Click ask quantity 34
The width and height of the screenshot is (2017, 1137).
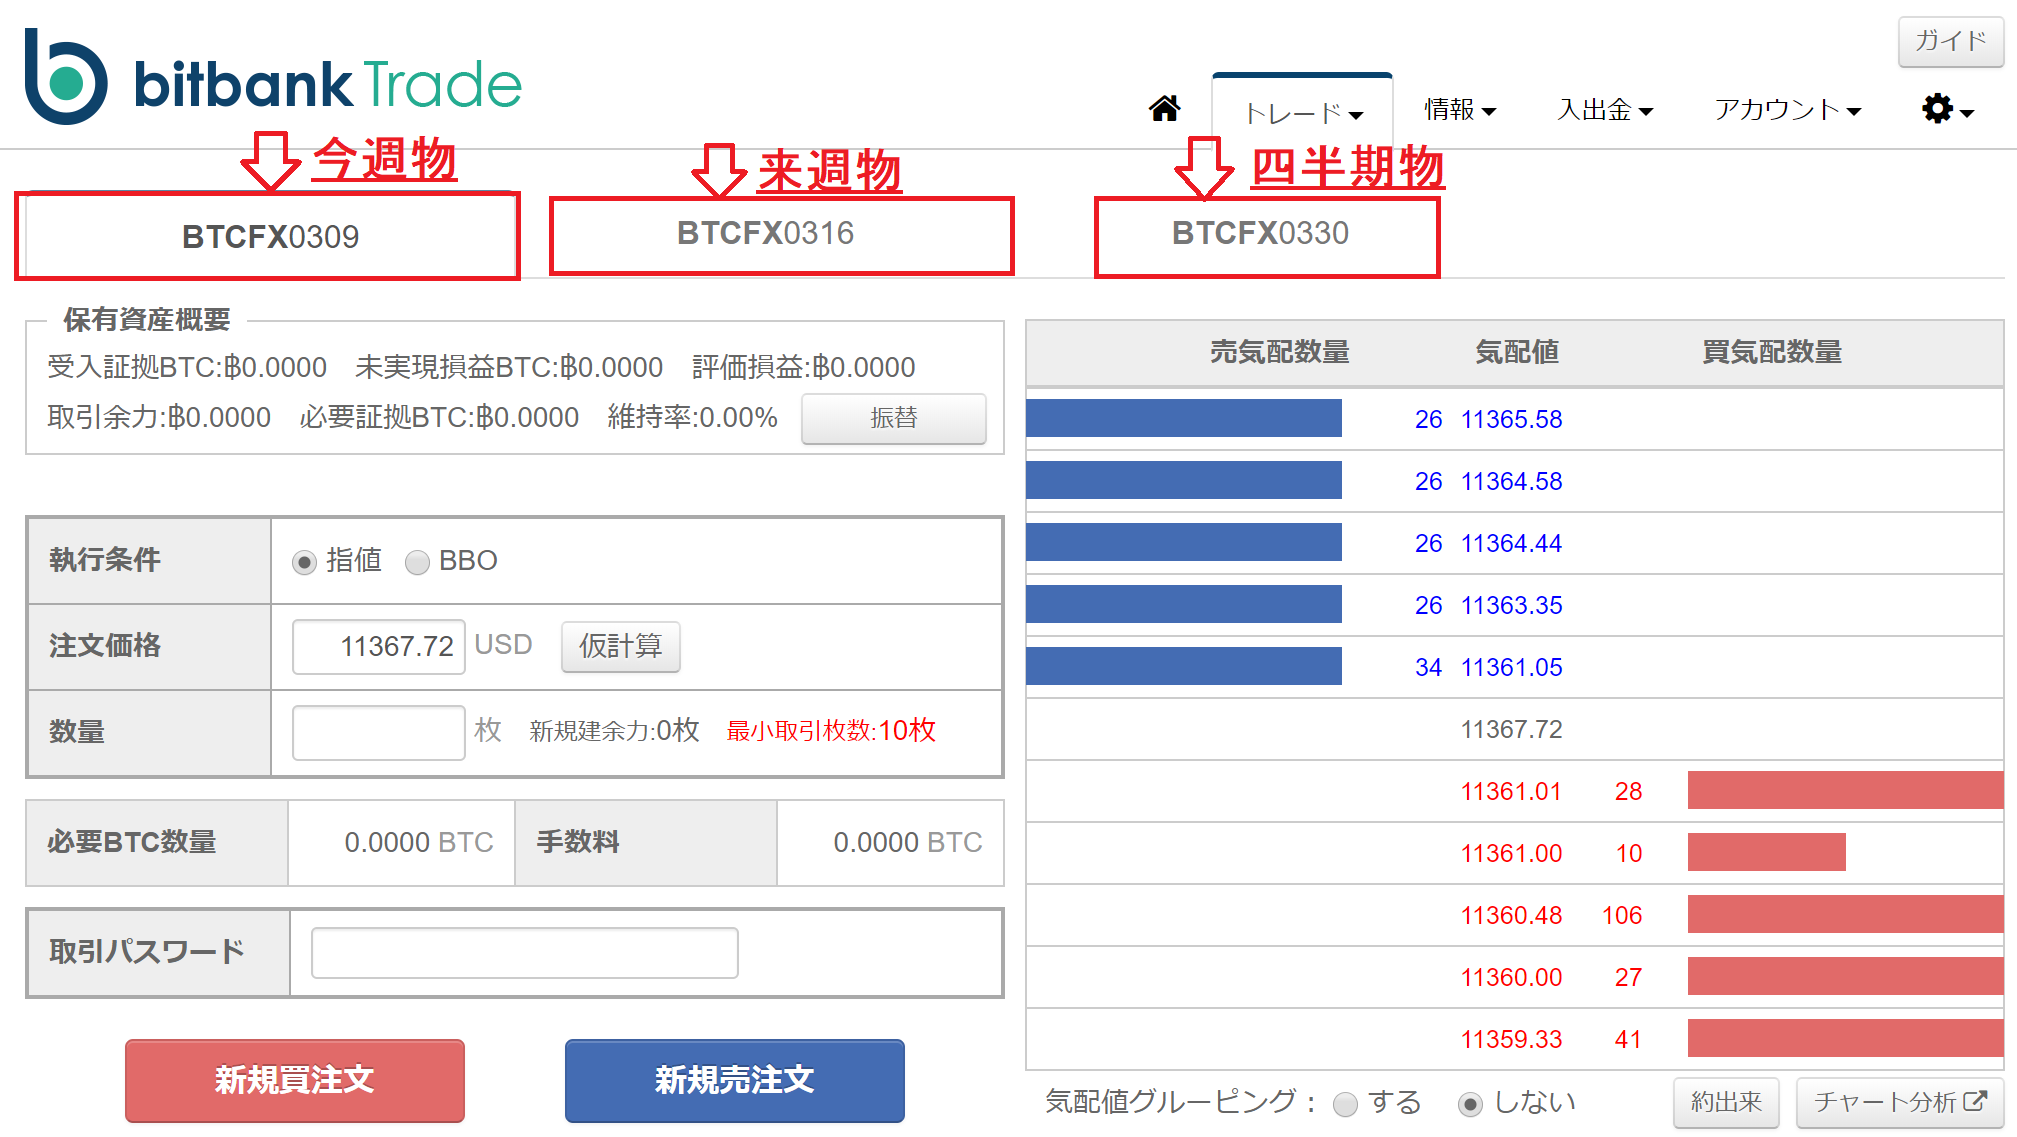(x=1428, y=667)
